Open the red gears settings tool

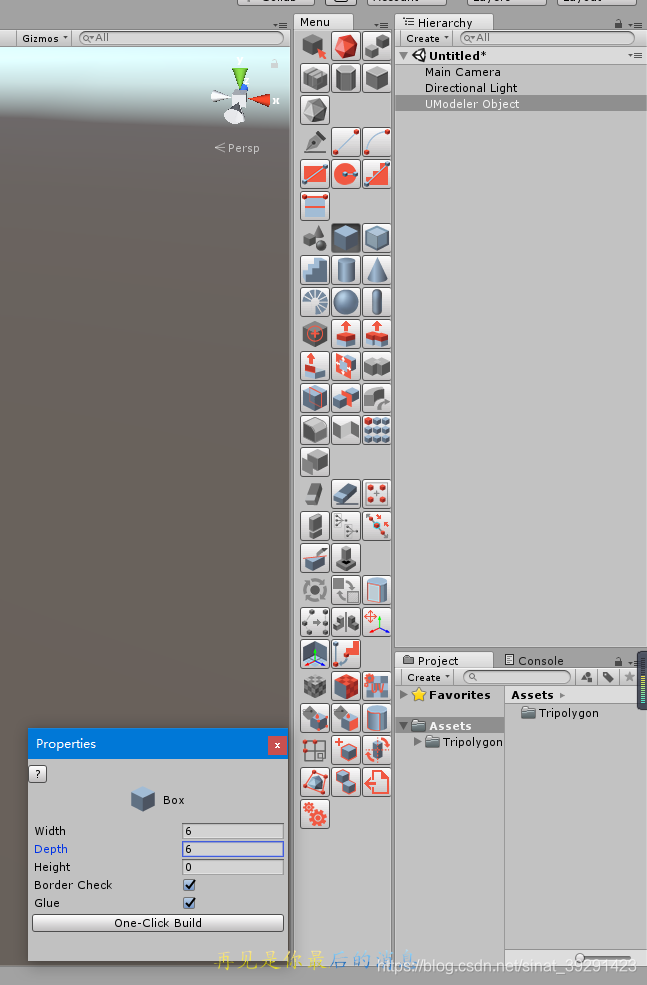(315, 814)
